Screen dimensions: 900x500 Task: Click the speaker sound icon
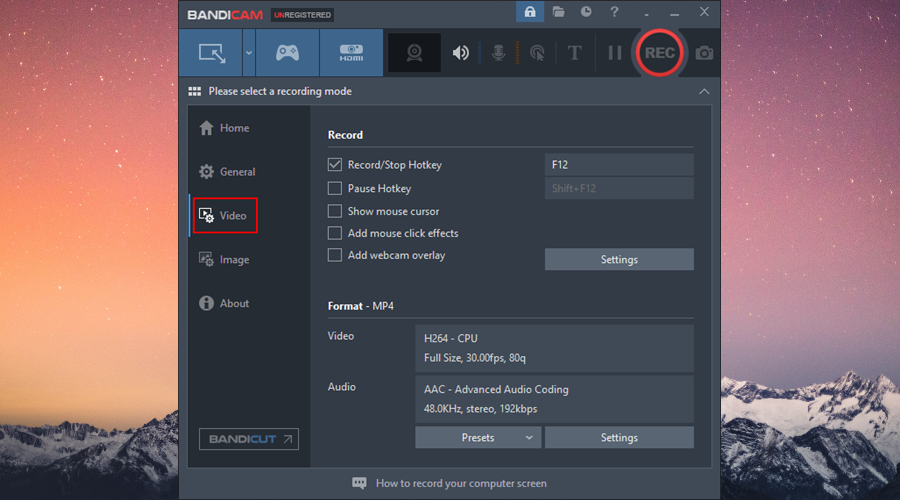(460, 53)
